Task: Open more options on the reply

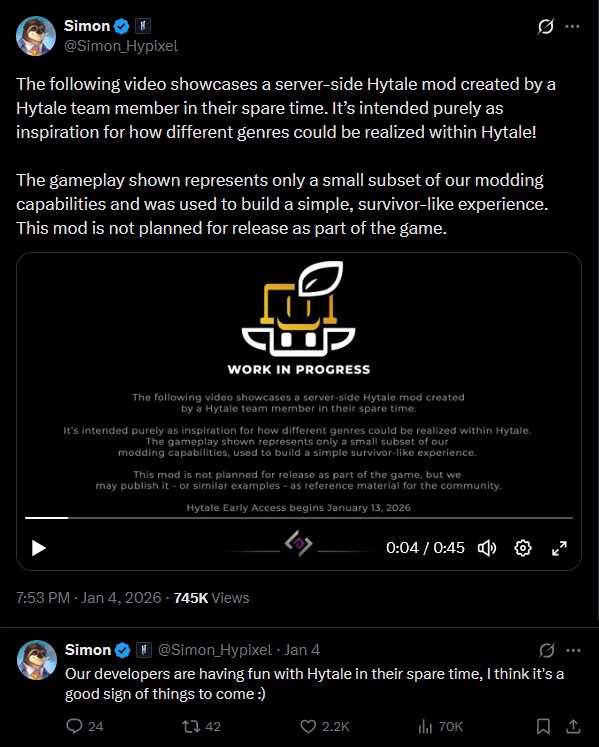Action: click(x=573, y=650)
